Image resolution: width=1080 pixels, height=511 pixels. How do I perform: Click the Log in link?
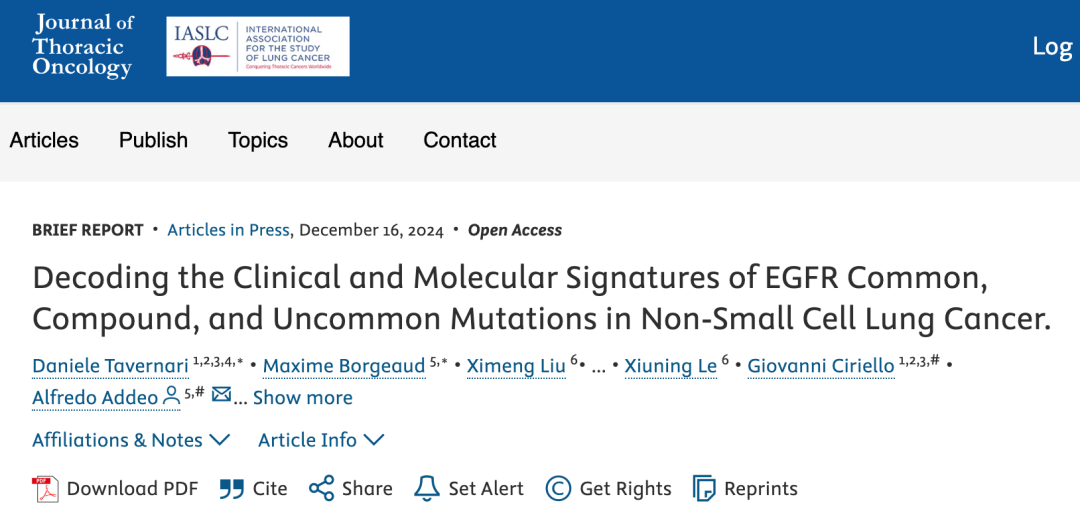pos(1052,46)
